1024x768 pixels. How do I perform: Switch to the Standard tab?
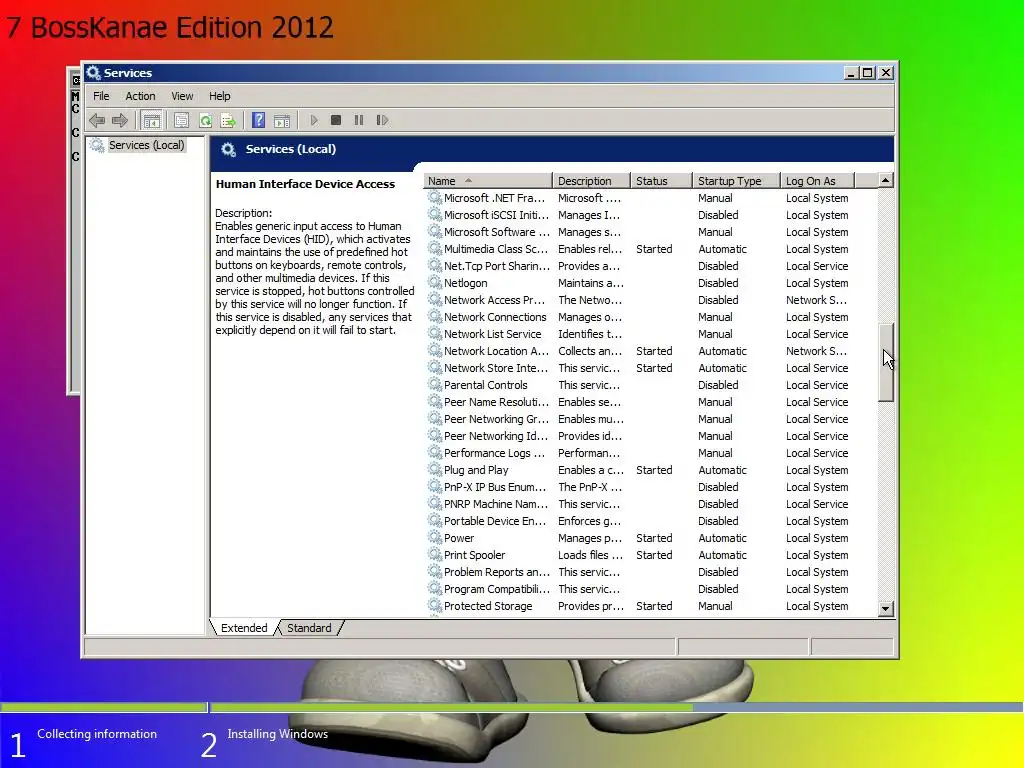pyautogui.click(x=309, y=628)
